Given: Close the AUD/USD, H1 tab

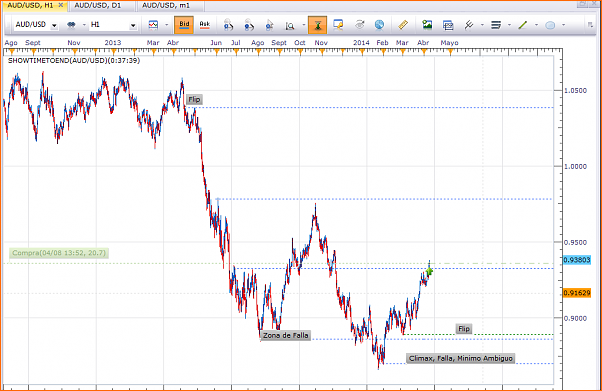Looking at the screenshot, I should [x=61, y=5].
